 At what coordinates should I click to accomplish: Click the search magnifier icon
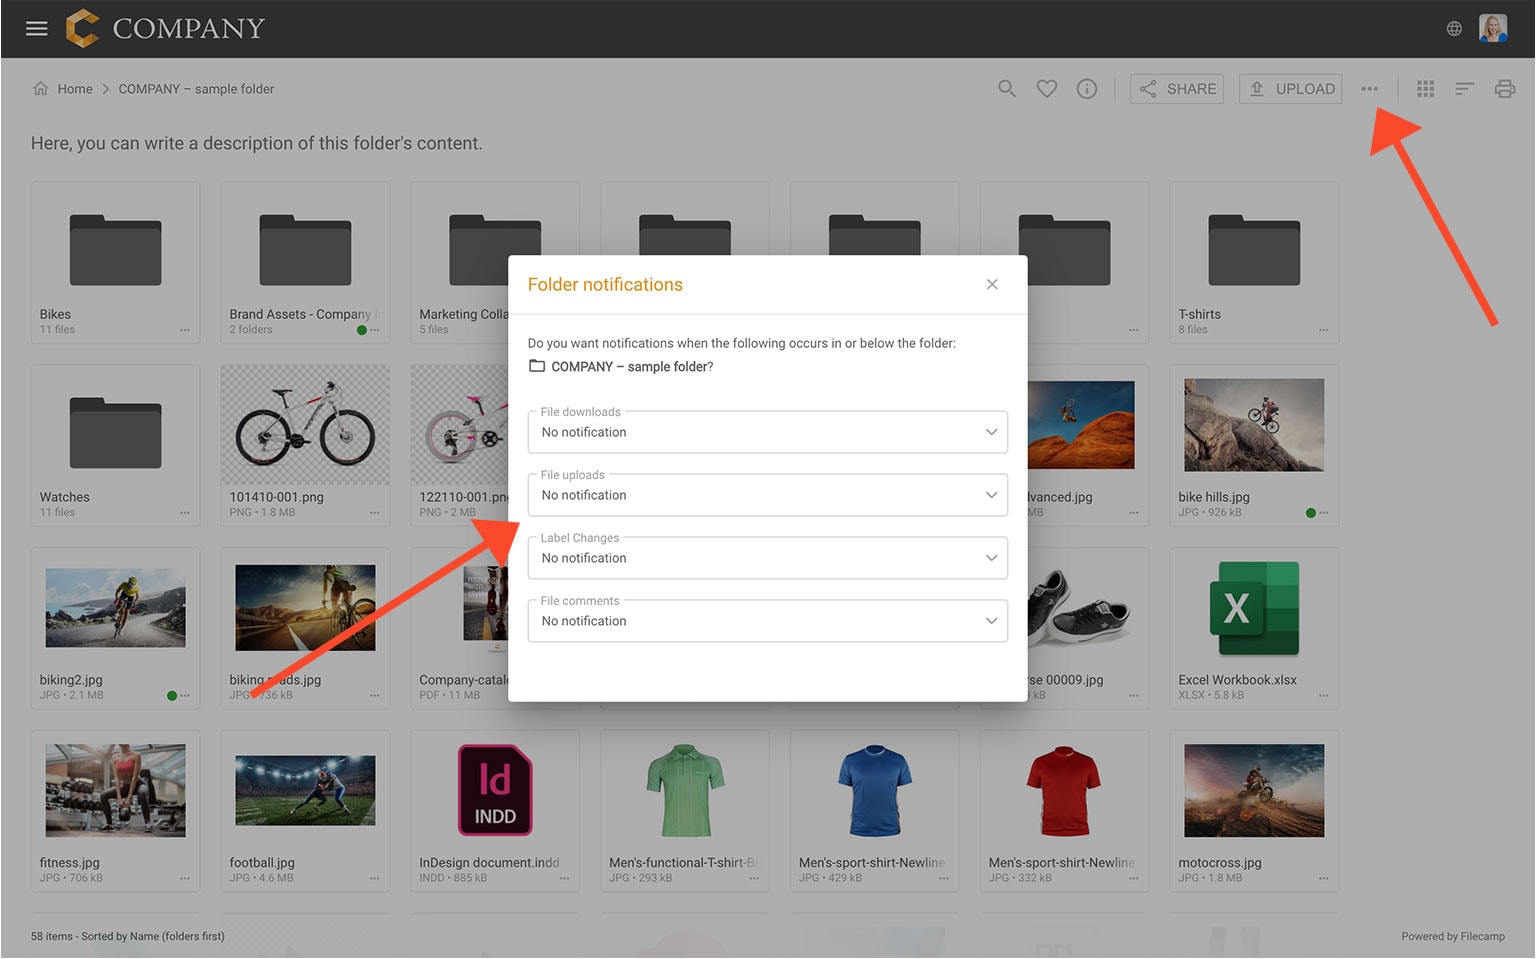pos(1007,89)
